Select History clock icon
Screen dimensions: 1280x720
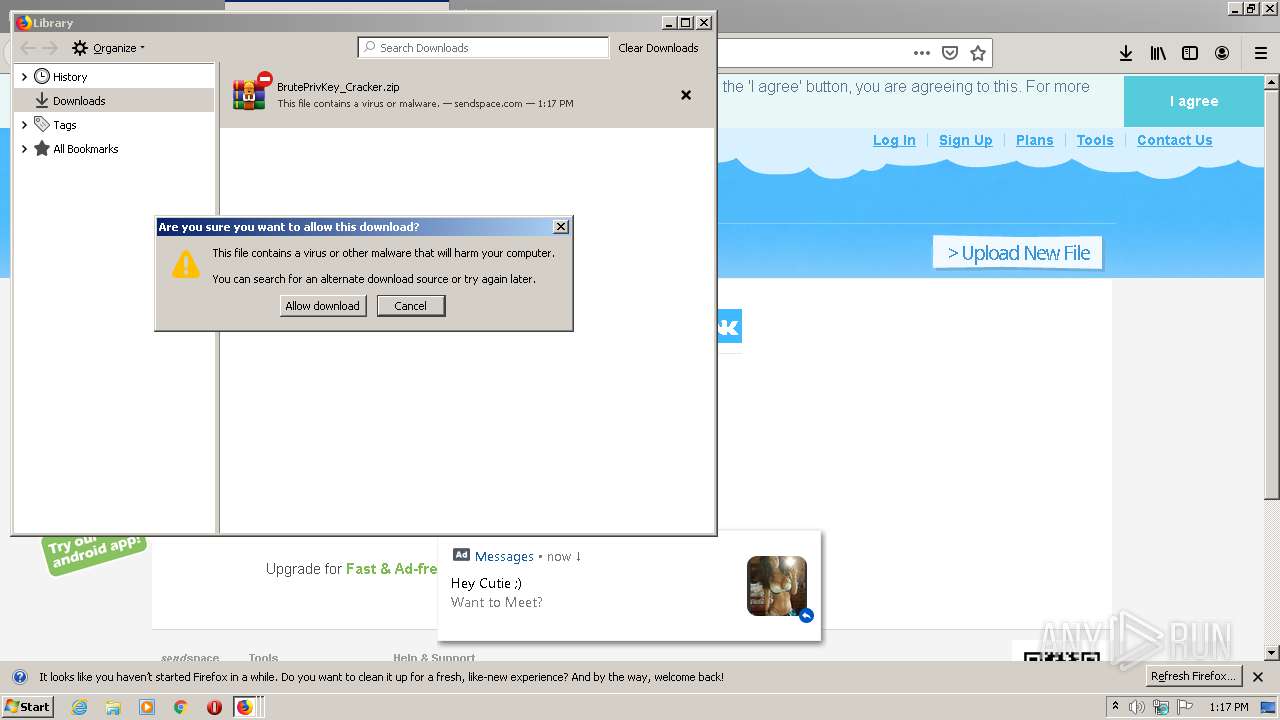42,77
